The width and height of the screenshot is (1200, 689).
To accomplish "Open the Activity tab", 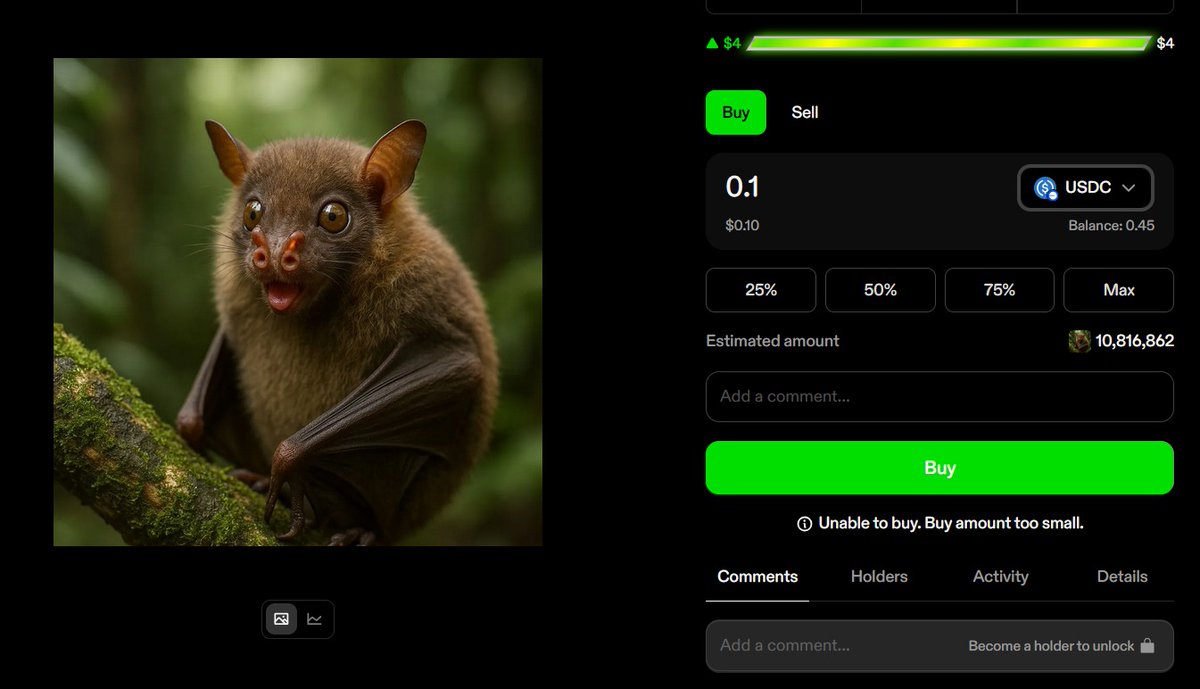I will point(1000,577).
